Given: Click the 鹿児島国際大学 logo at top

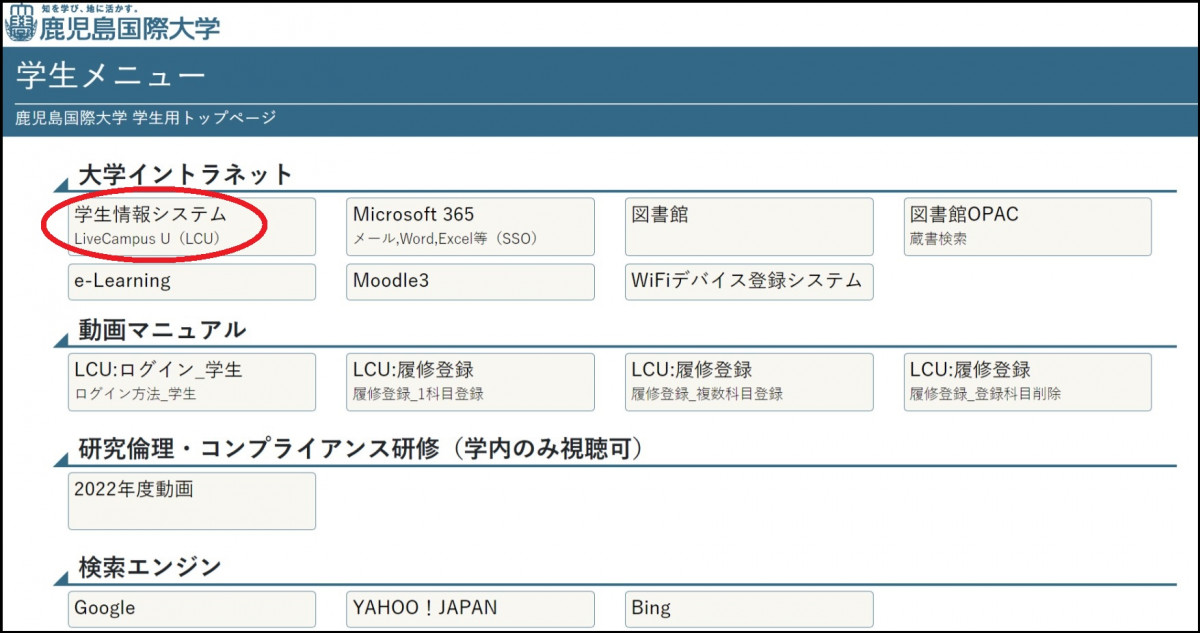Looking at the screenshot, I should coord(112,24).
